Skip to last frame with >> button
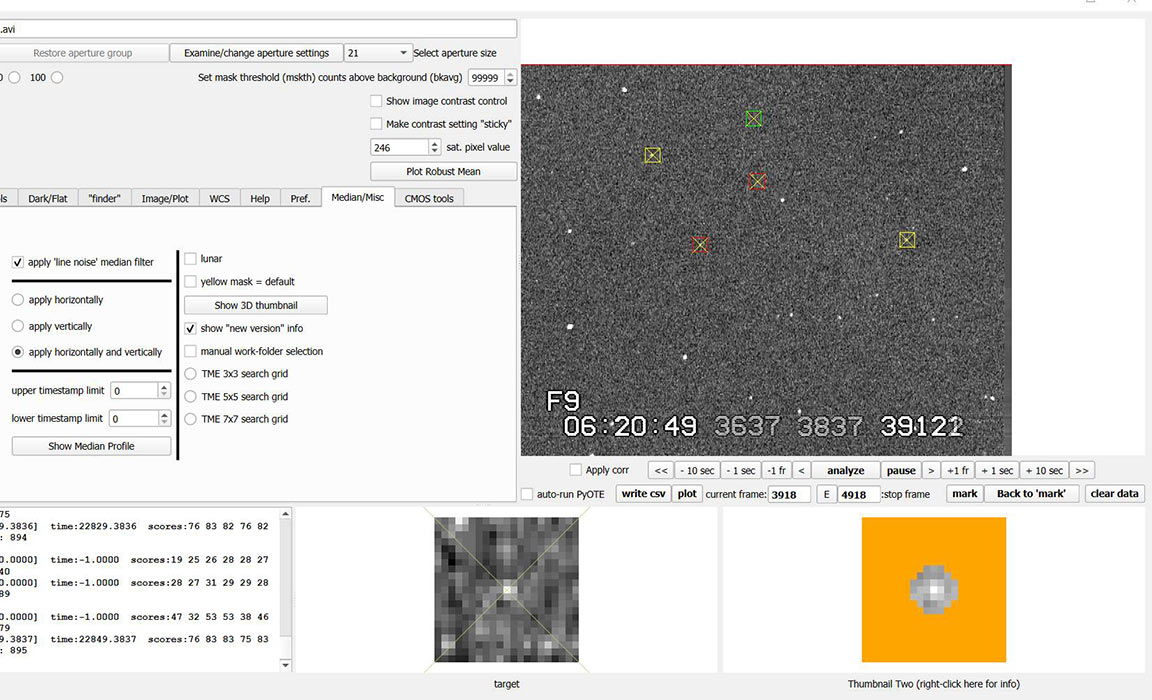The height and width of the screenshot is (700, 1152). point(1081,470)
